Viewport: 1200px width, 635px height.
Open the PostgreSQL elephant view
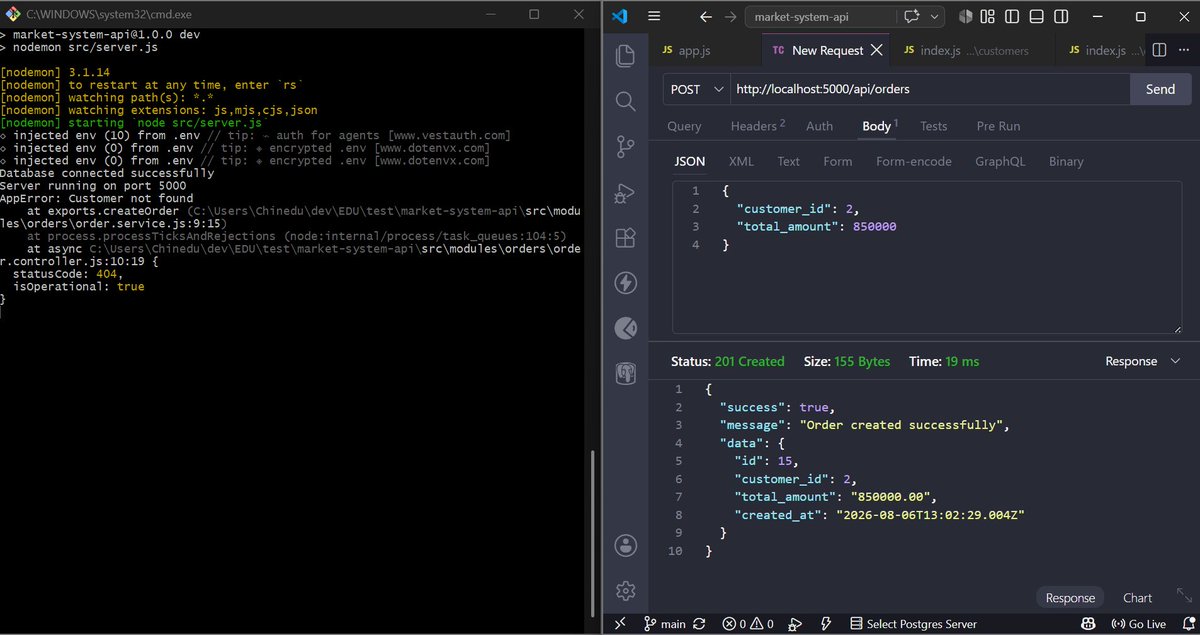(626, 373)
